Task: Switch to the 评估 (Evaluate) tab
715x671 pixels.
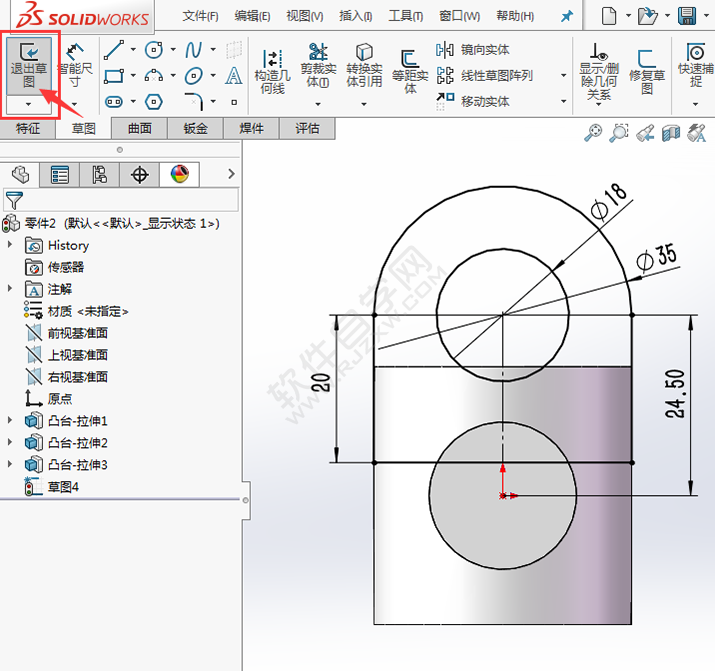Action: click(307, 129)
